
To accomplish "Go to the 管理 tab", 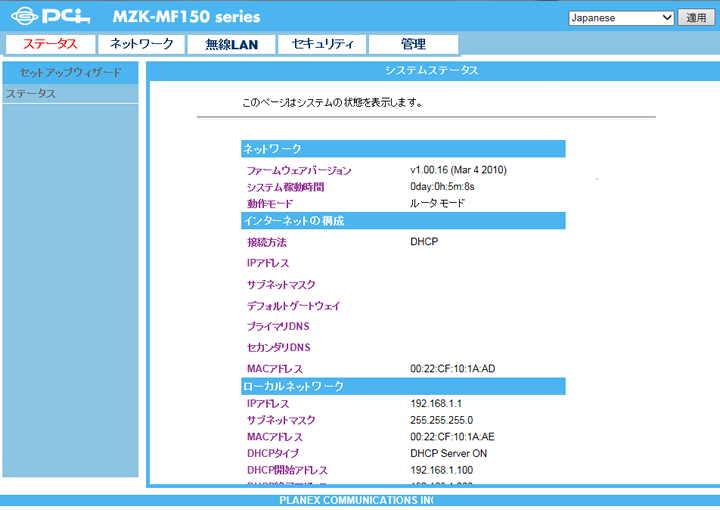I will pos(413,44).
